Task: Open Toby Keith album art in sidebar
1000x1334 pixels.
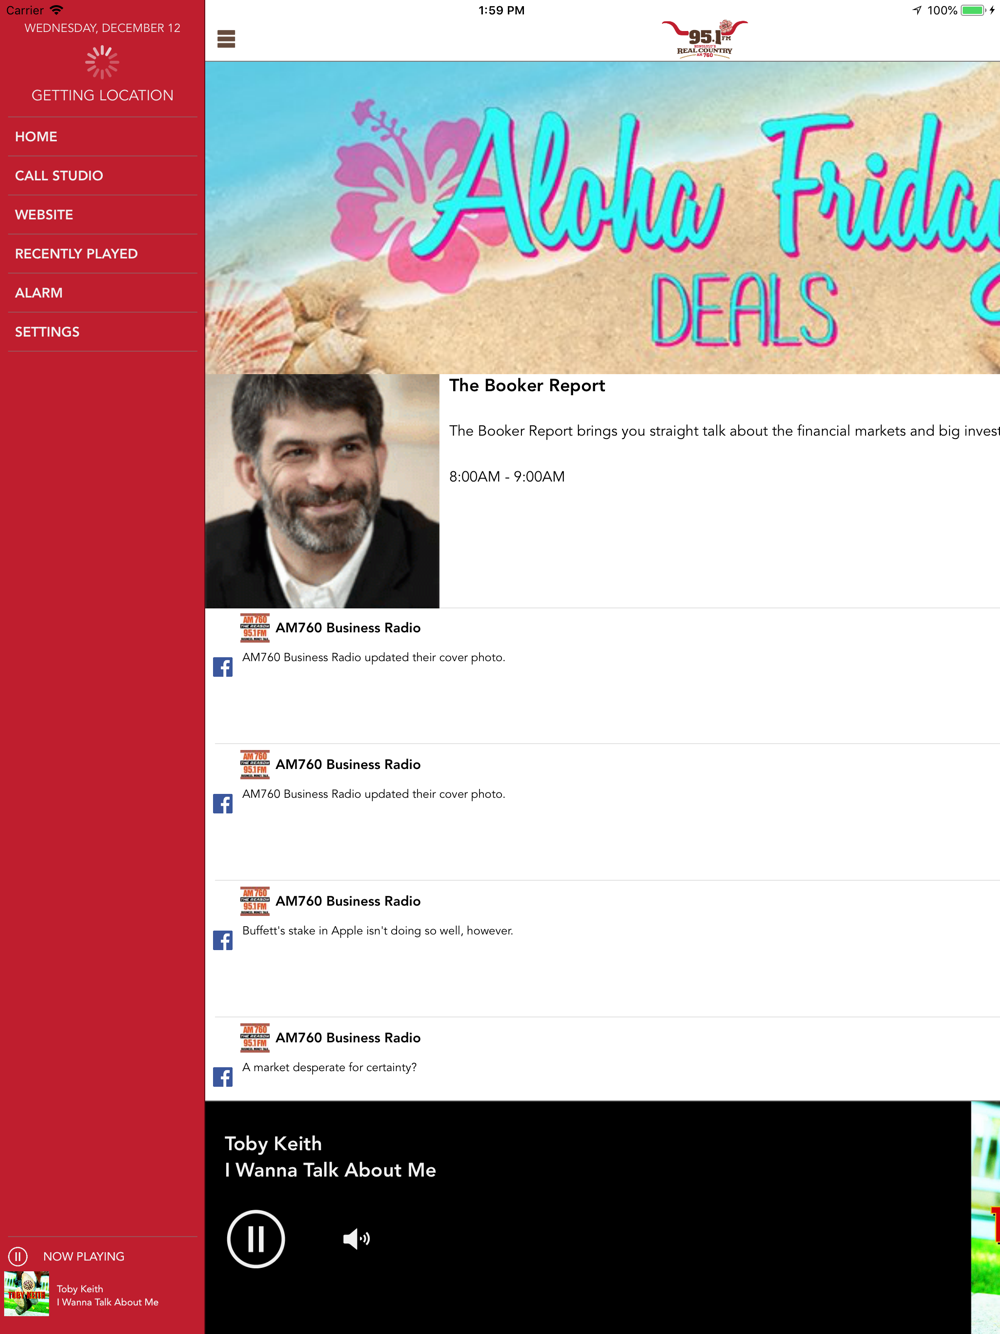Action: click(x=27, y=1294)
